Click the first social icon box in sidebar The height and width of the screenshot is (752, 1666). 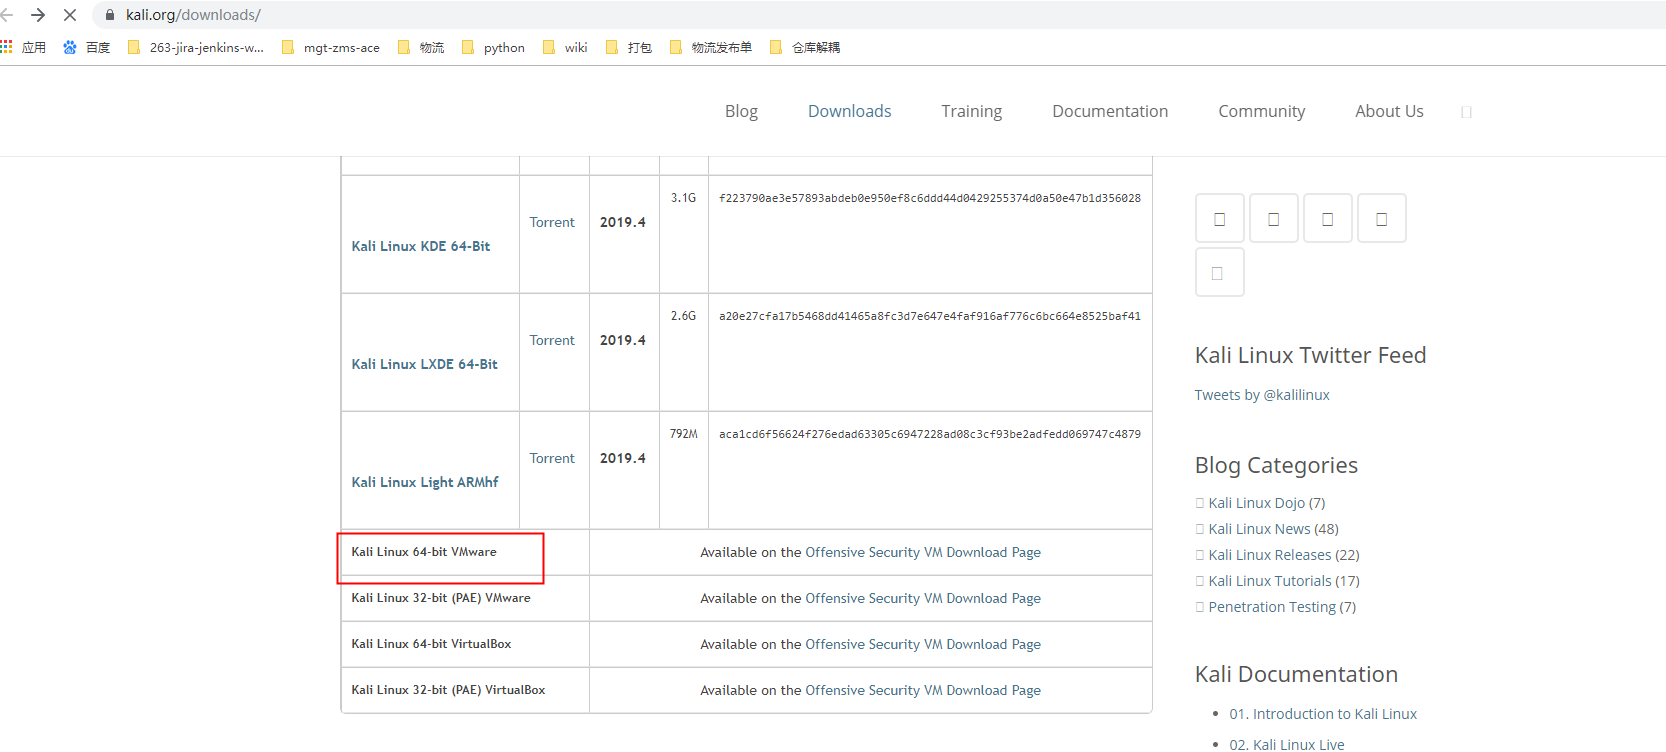point(1220,218)
